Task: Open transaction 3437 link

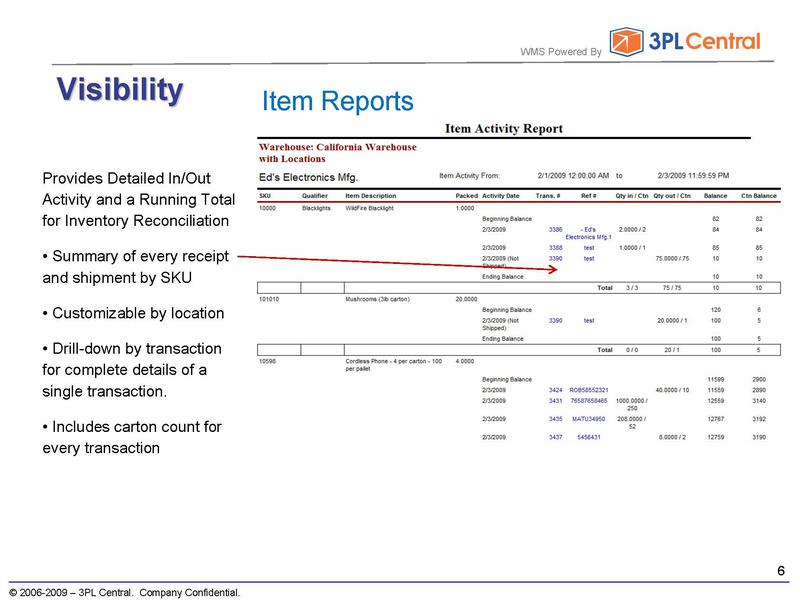Action: [555, 437]
